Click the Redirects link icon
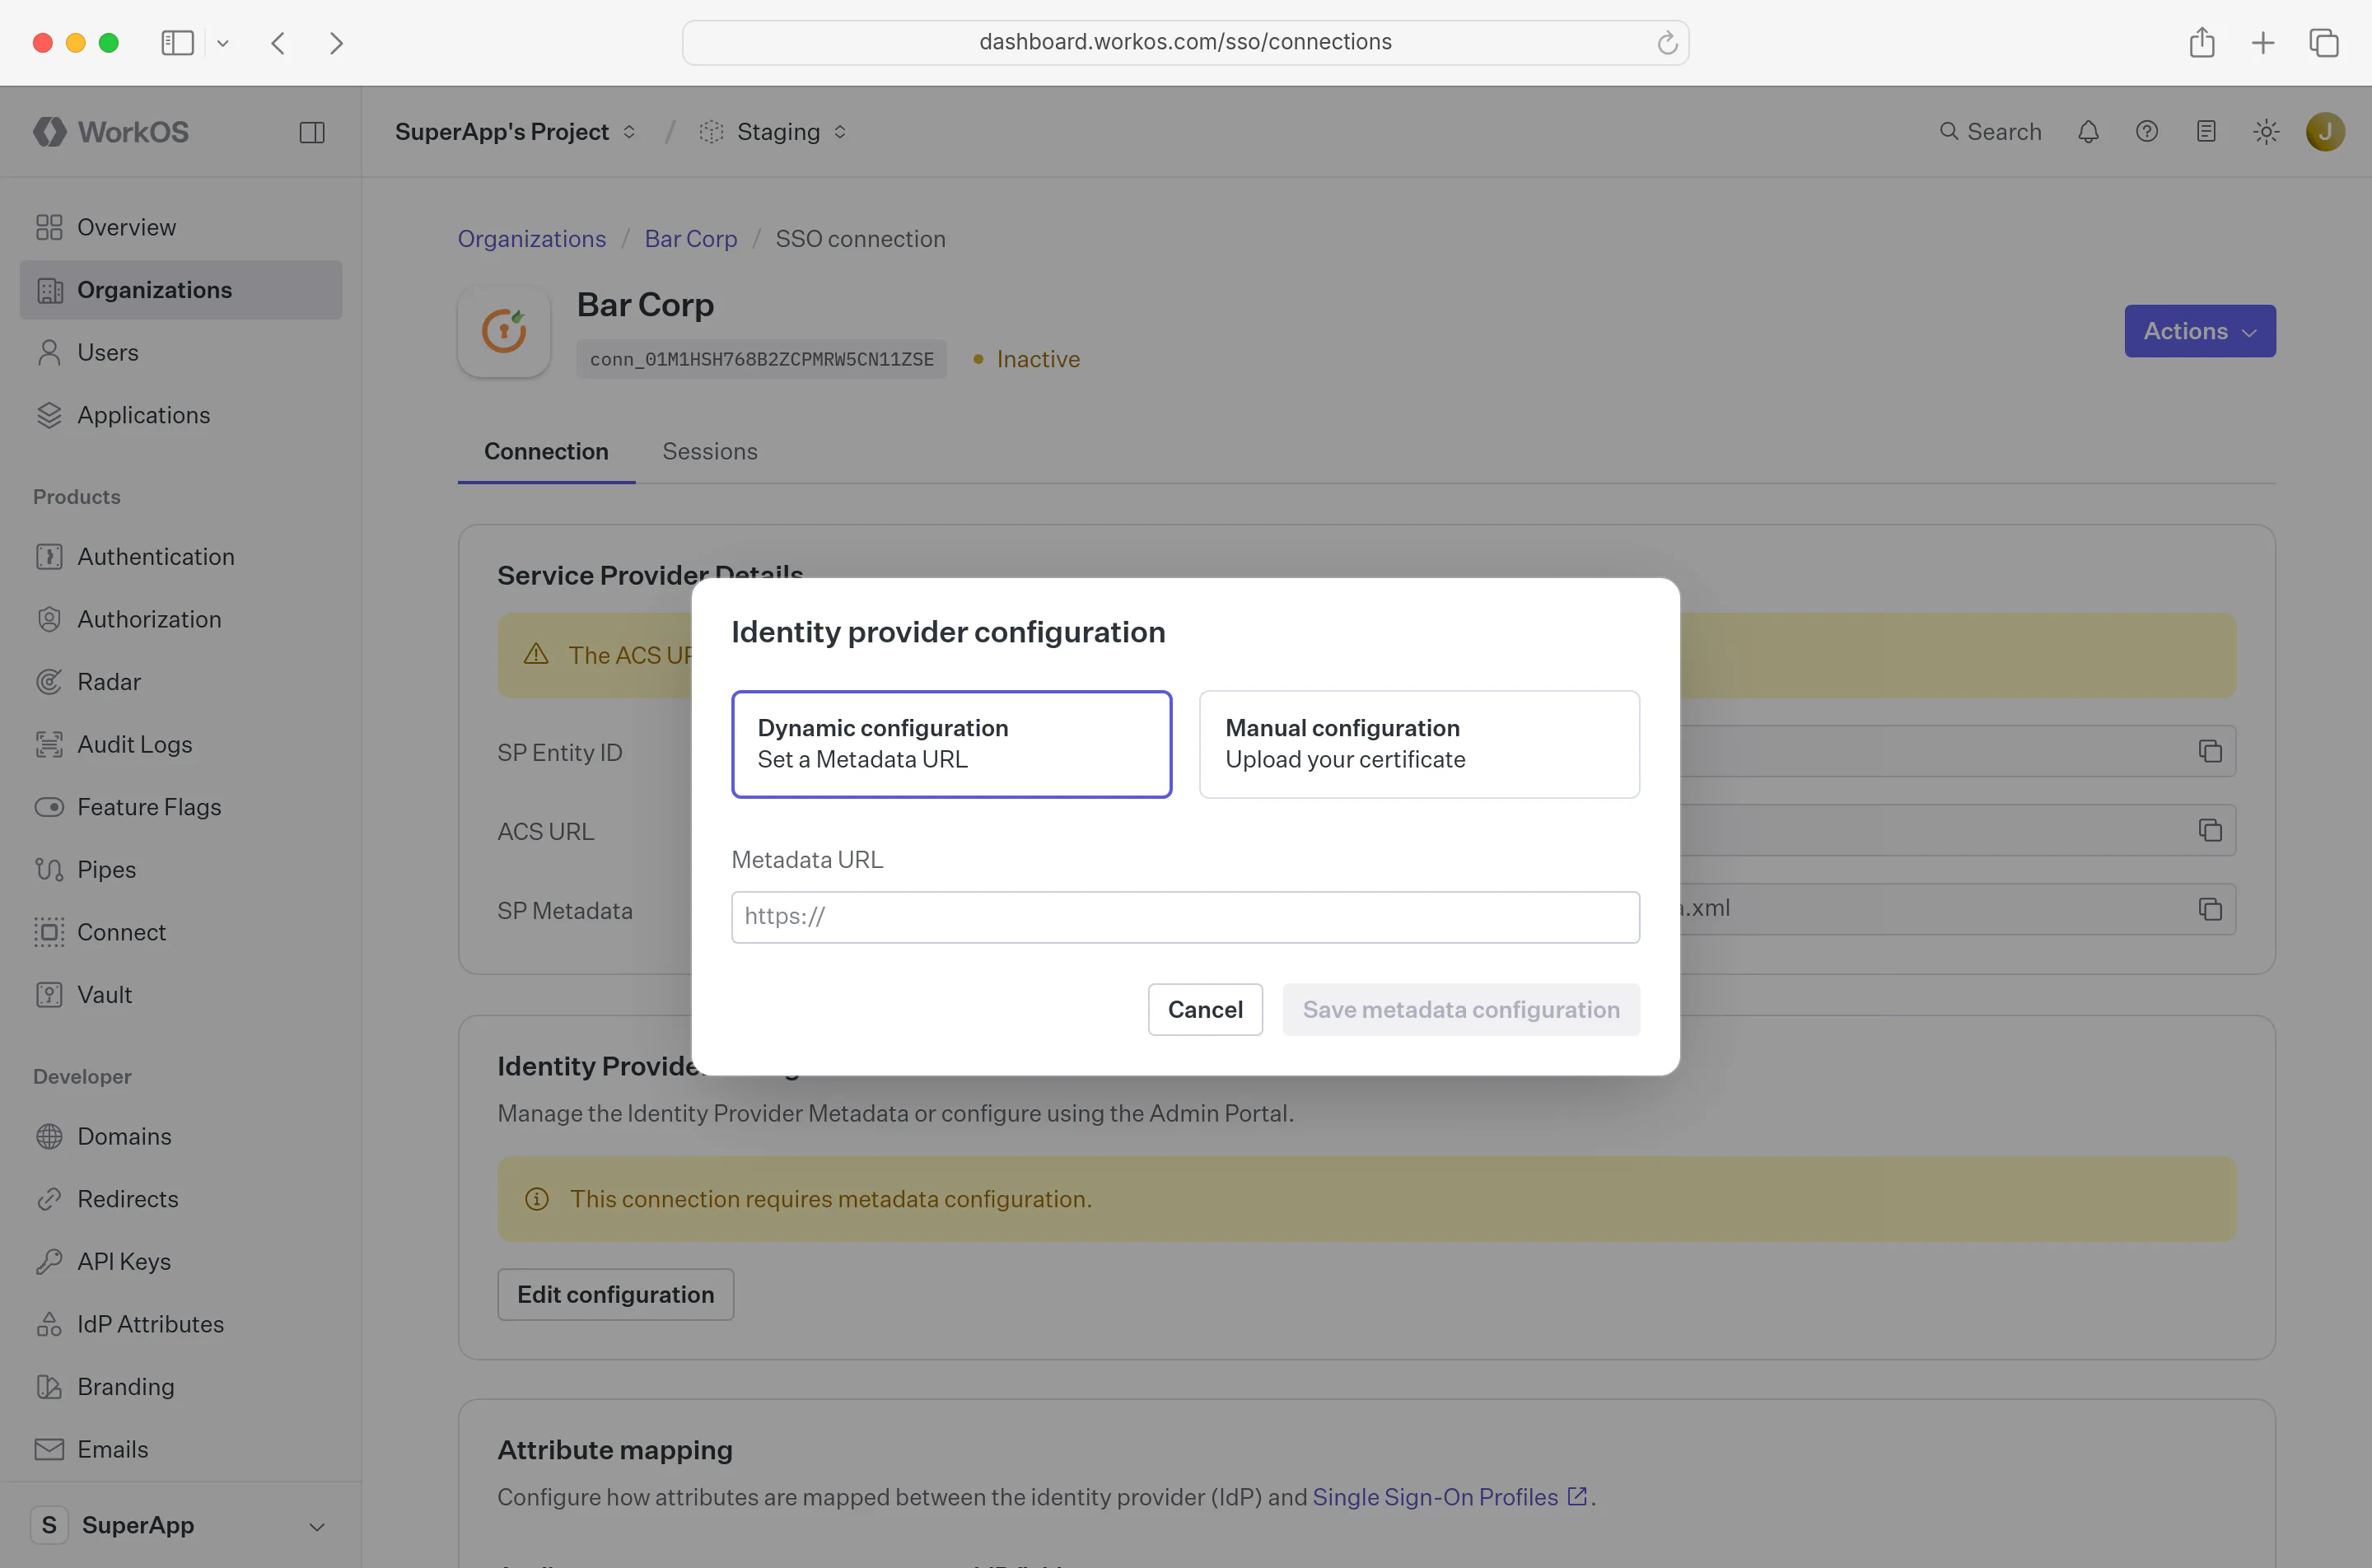Screen dimensions: 2372x1568 (49, 1199)
